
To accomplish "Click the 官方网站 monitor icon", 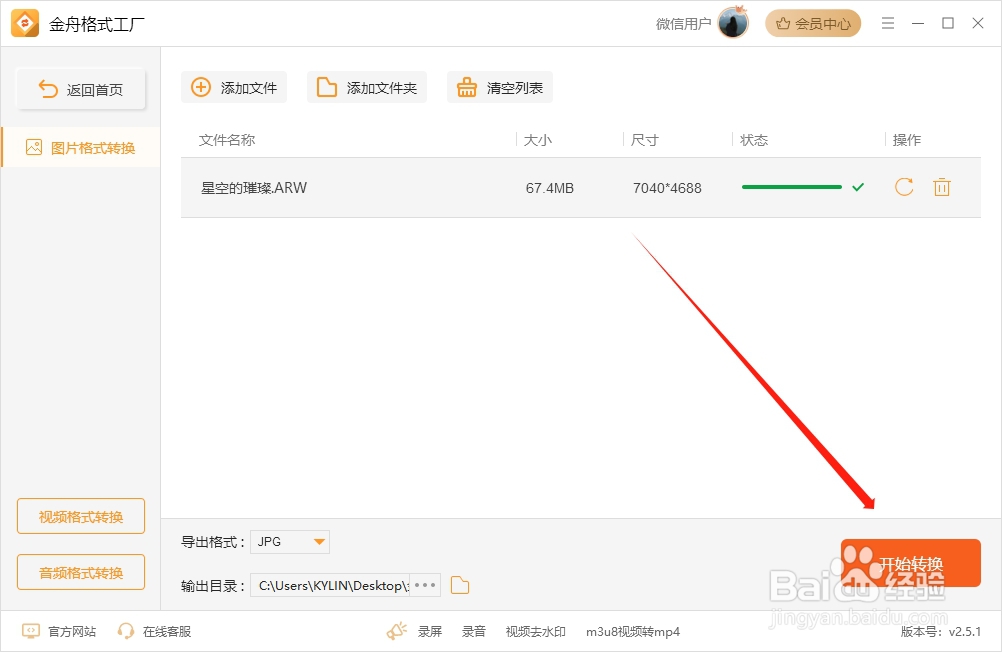I will [x=30, y=631].
